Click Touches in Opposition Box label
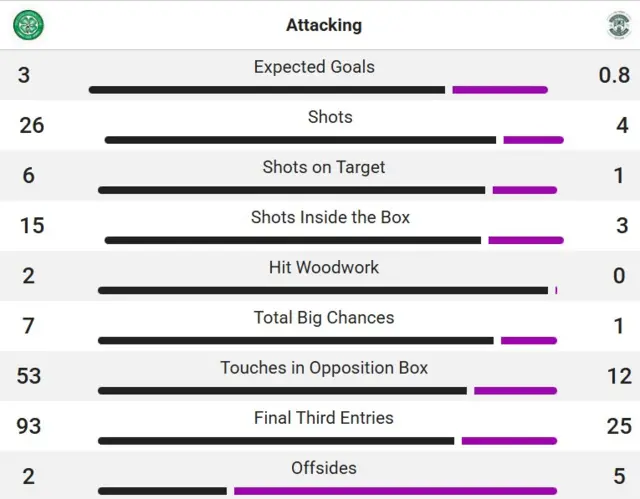Screen dimensions: 640x499 coord(324,367)
